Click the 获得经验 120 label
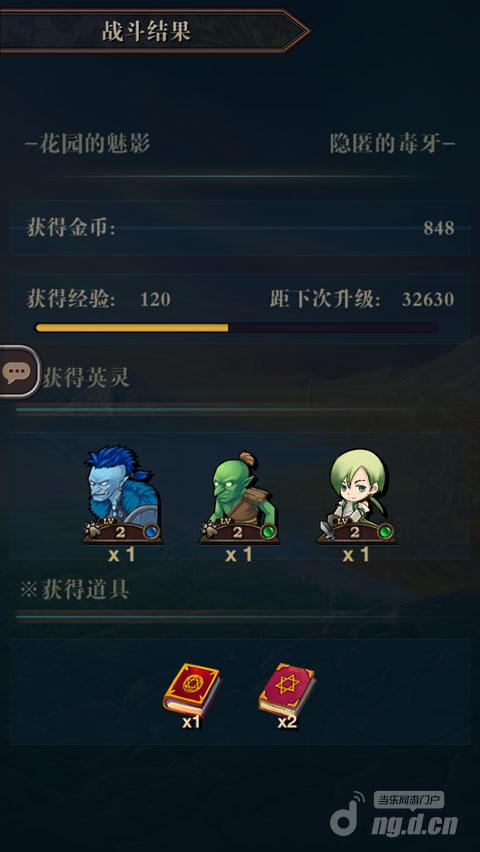Viewport: 480px width, 852px height. tap(99, 299)
